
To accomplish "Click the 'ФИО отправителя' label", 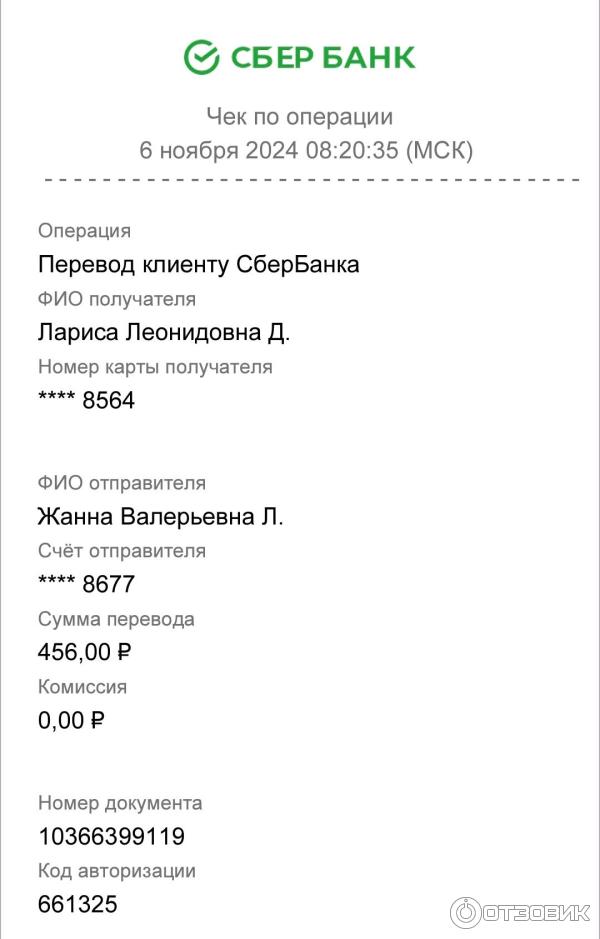I will (122, 483).
